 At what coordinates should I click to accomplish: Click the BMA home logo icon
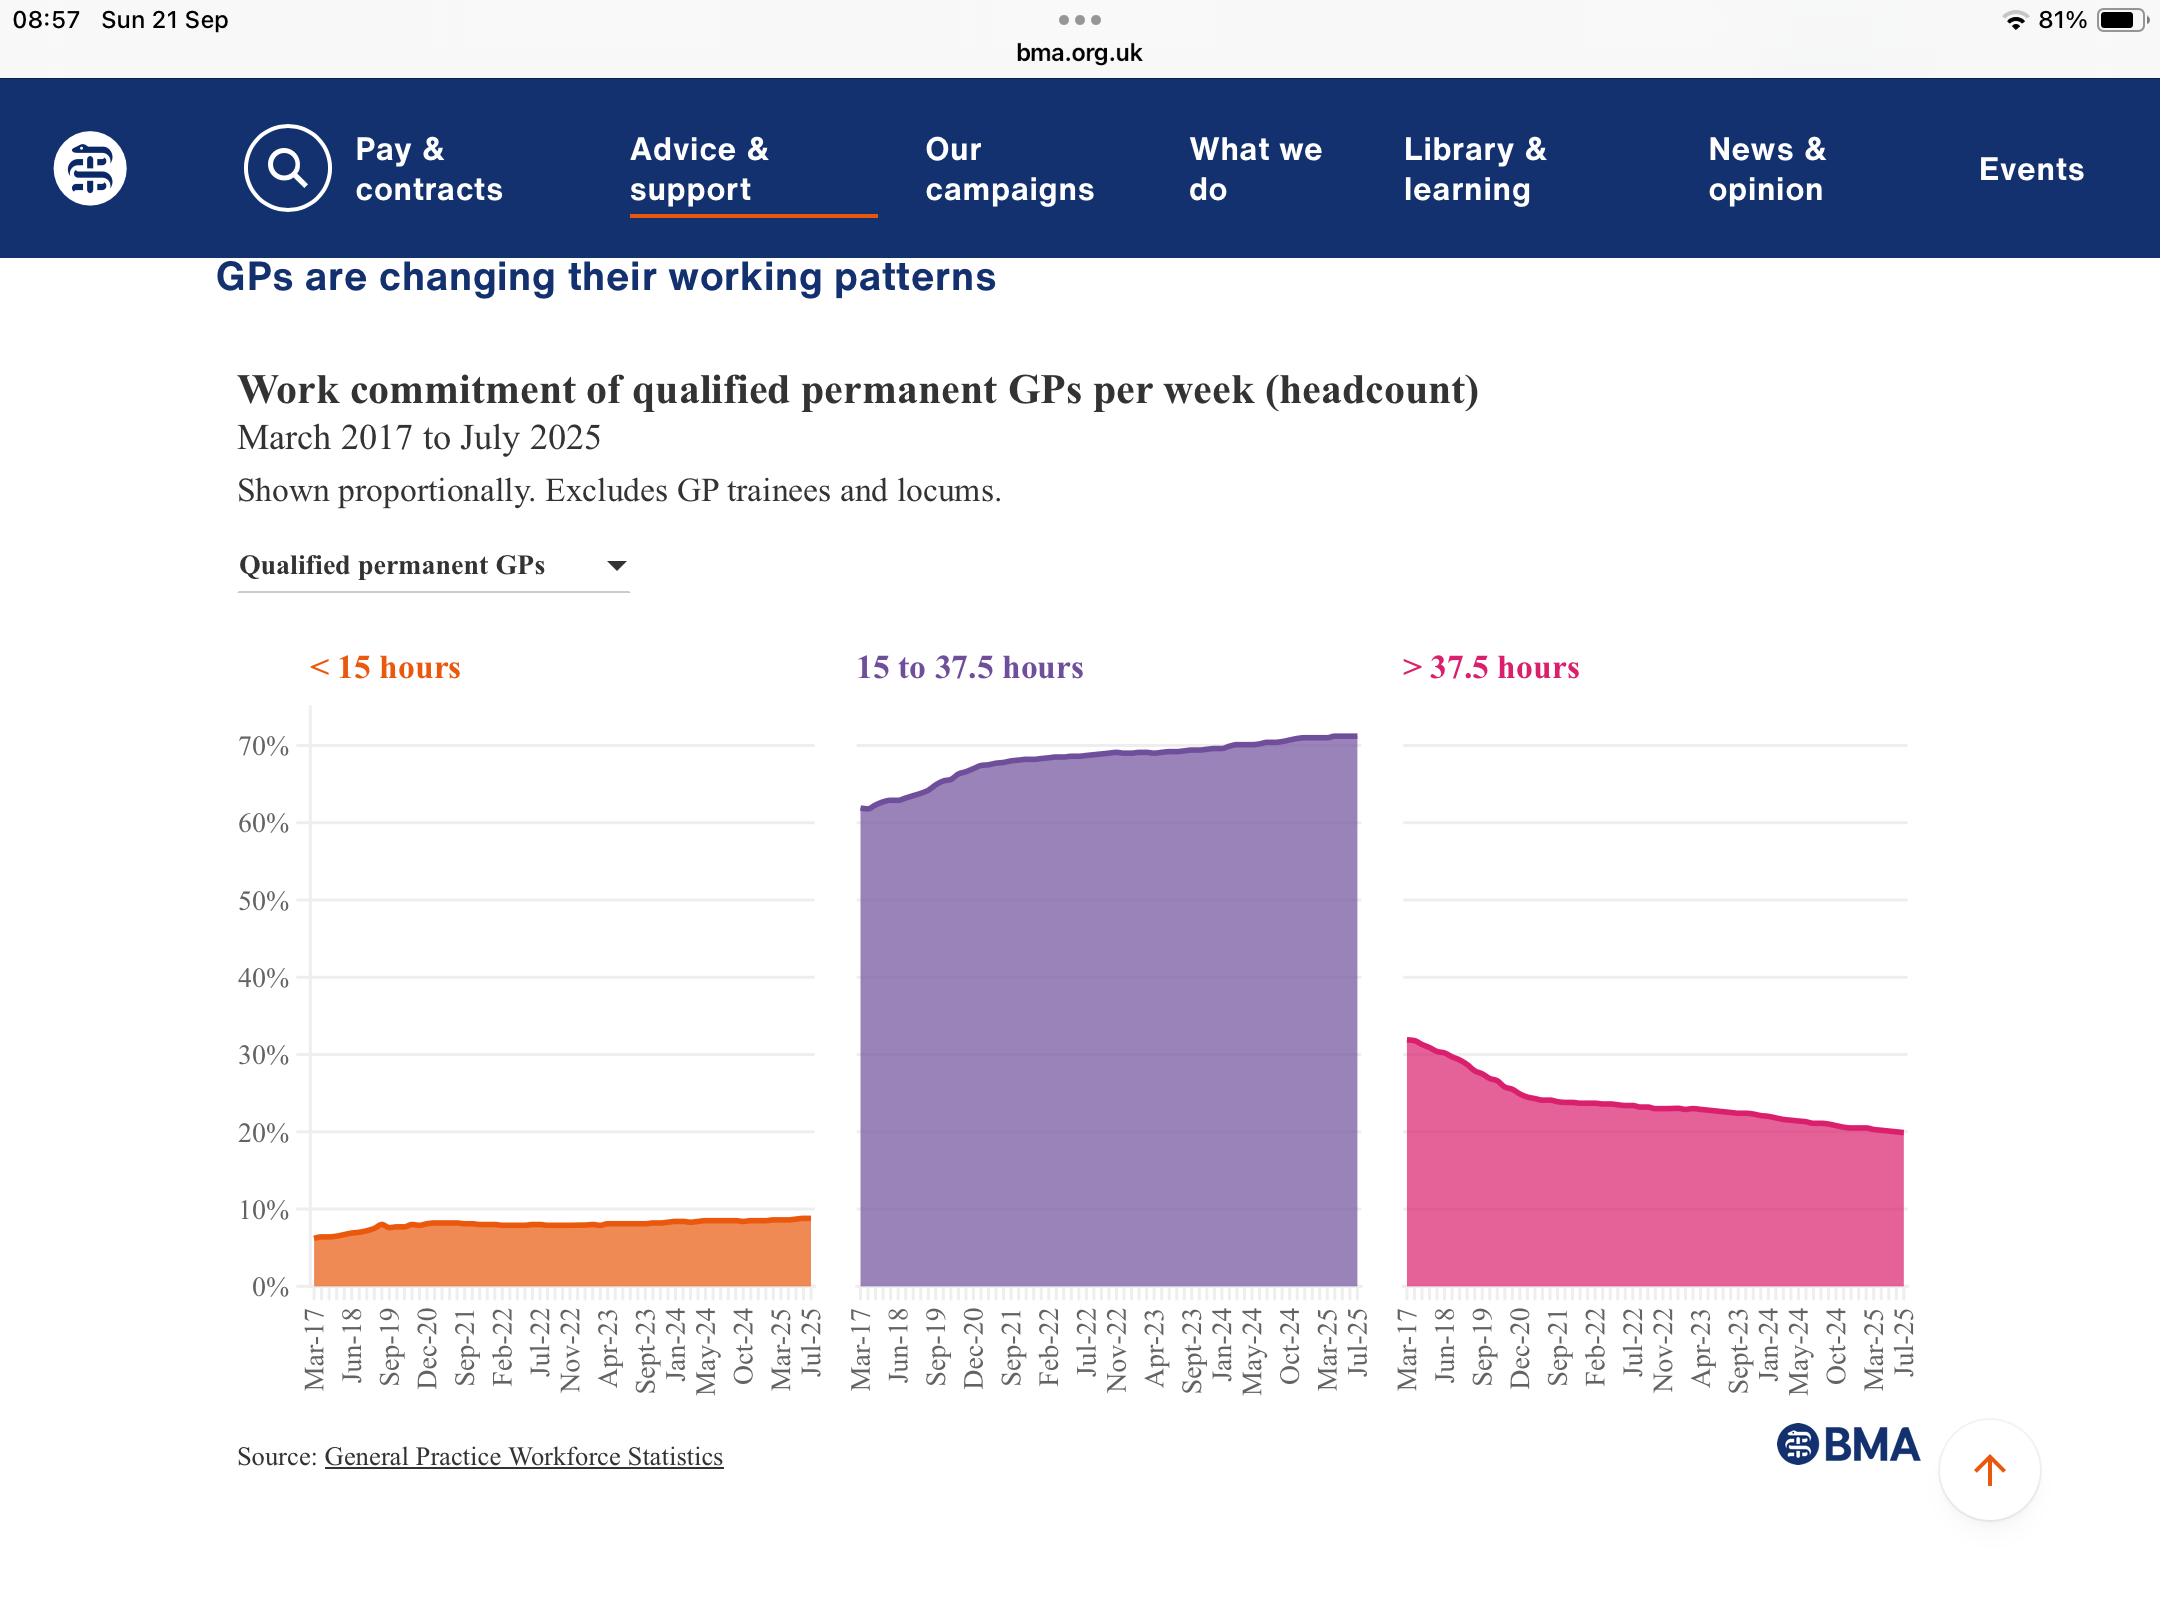90,168
